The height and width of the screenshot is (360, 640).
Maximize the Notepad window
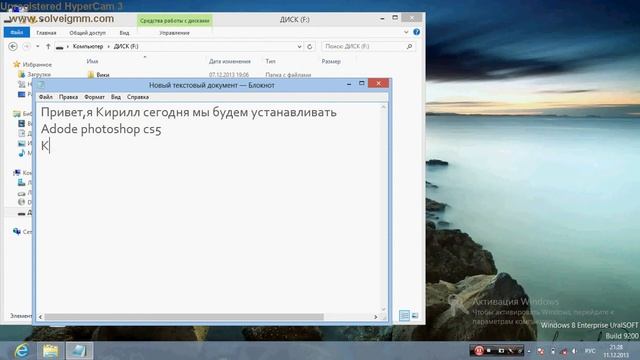coord(362,83)
